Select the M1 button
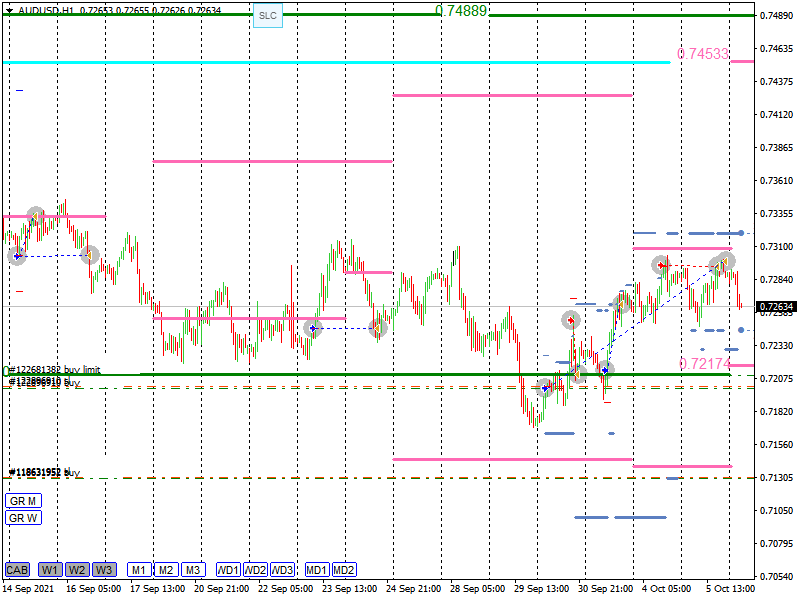 pos(139,570)
